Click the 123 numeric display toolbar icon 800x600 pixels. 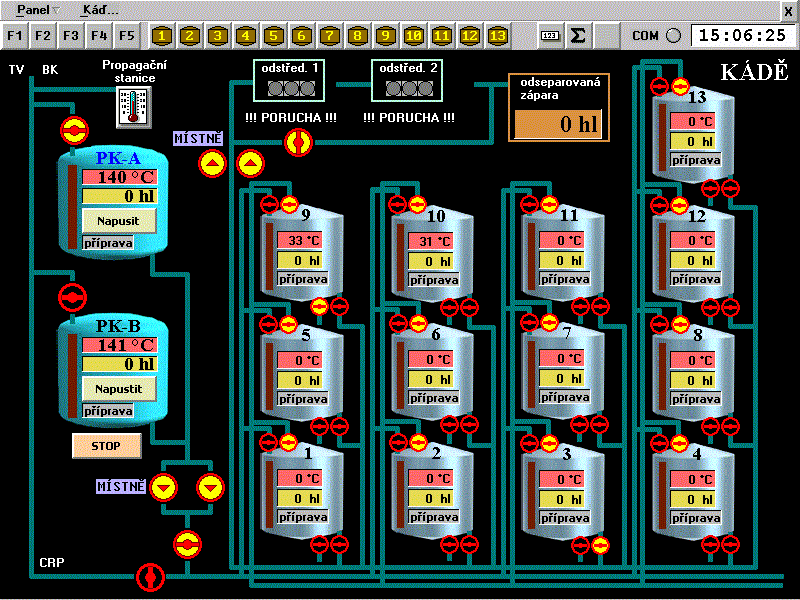[x=549, y=36]
